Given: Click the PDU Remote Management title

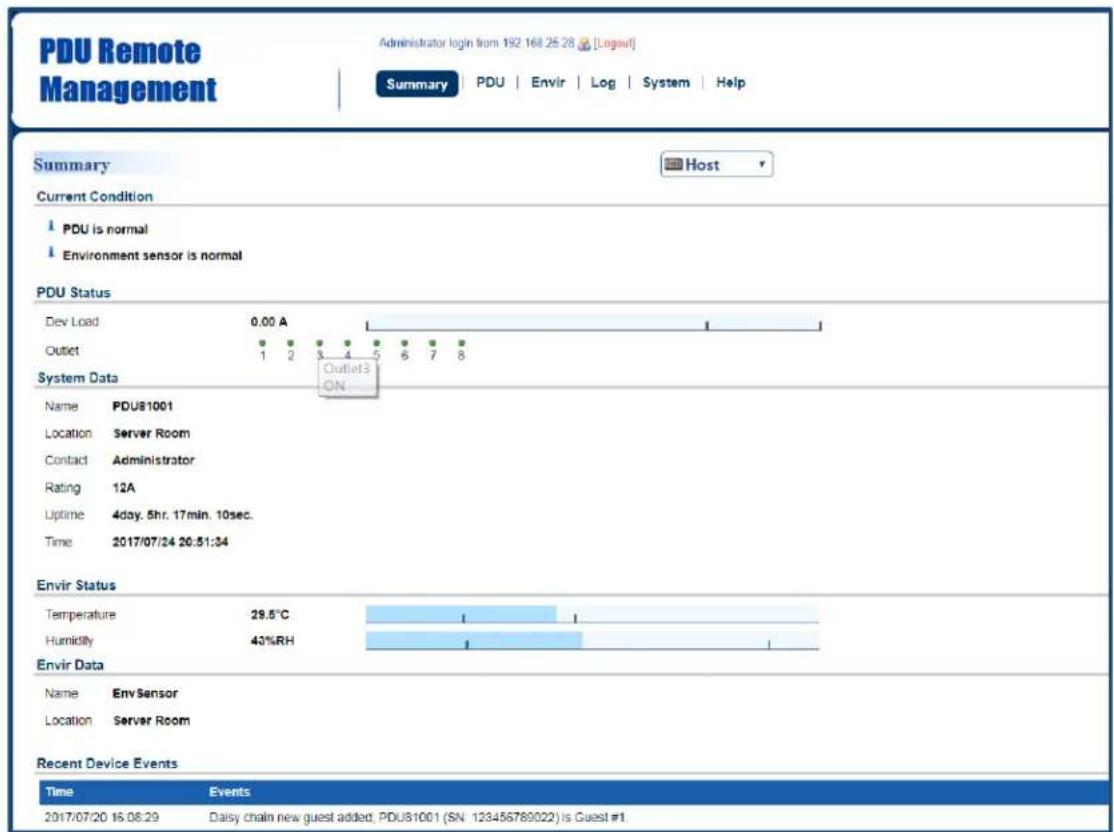Looking at the screenshot, I should tap(128, 70).
